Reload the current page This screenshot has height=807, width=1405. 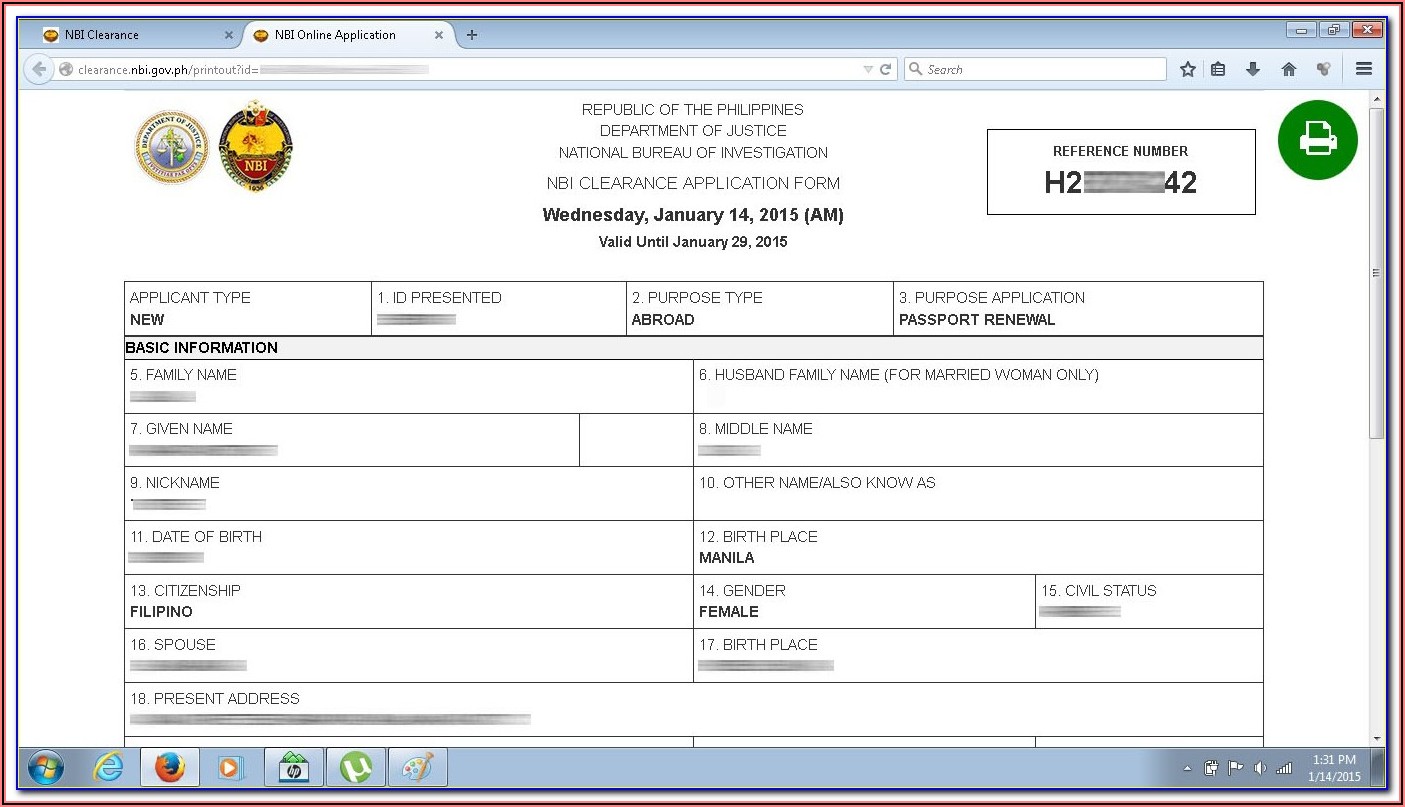(885, 69)
